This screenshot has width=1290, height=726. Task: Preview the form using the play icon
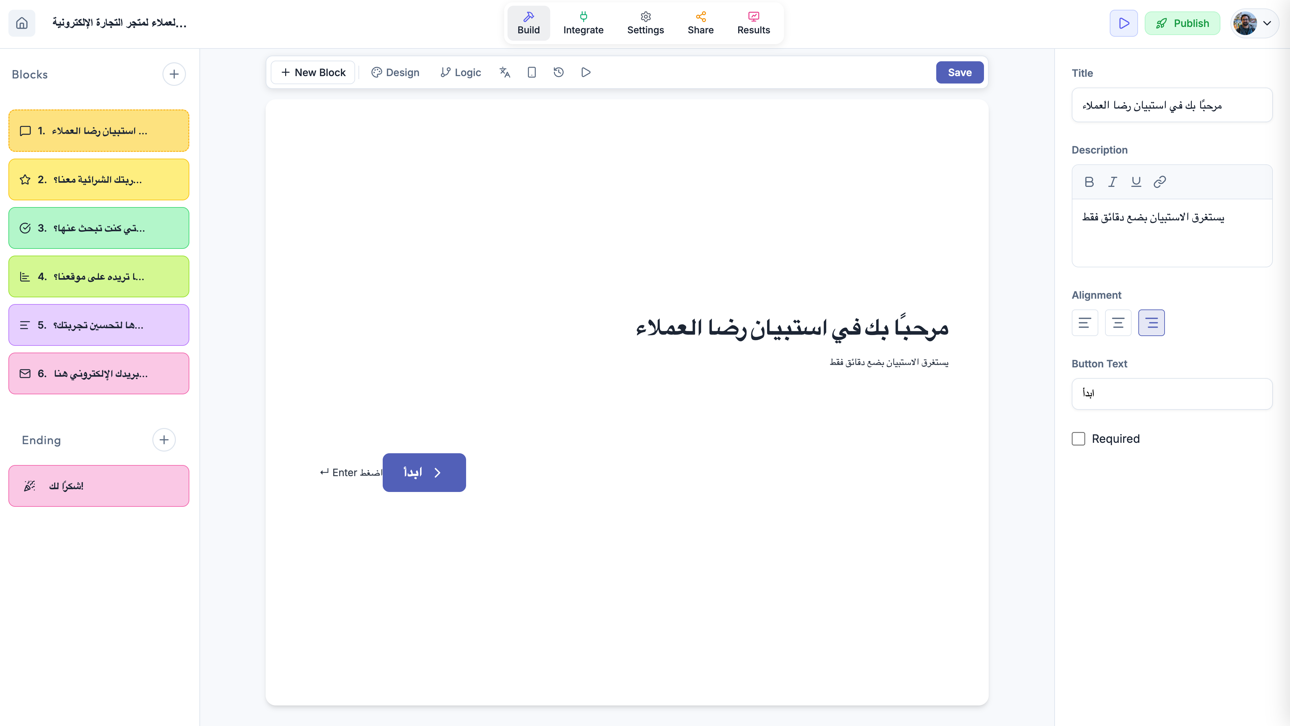[x=585, y=72]
